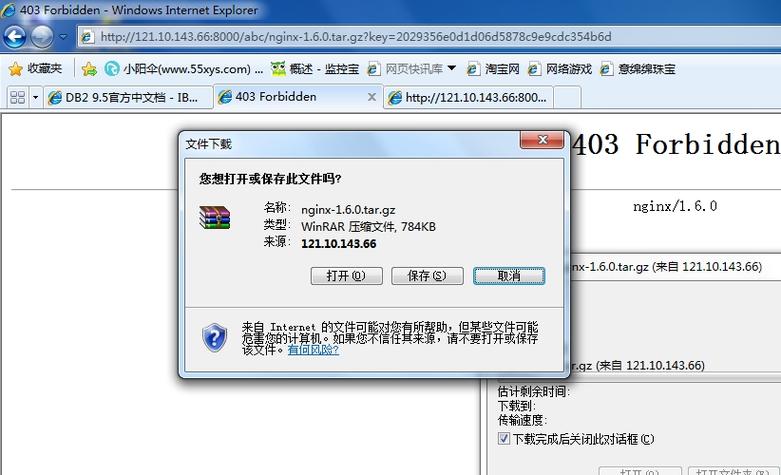Click the browser Back arrow button
The image size is (781, 475).
click(x=14, y=36)
